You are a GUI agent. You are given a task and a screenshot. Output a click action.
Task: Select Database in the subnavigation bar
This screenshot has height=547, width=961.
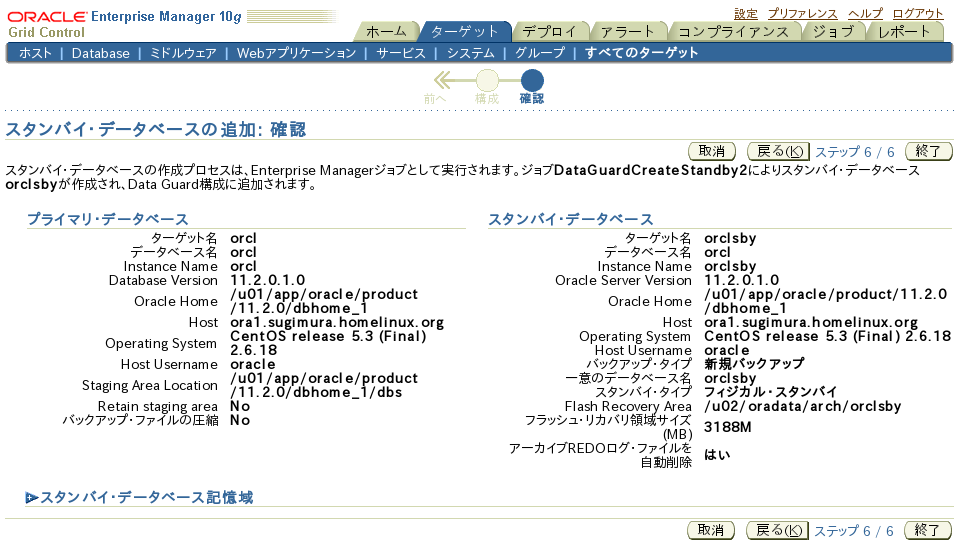coord(101,53)
